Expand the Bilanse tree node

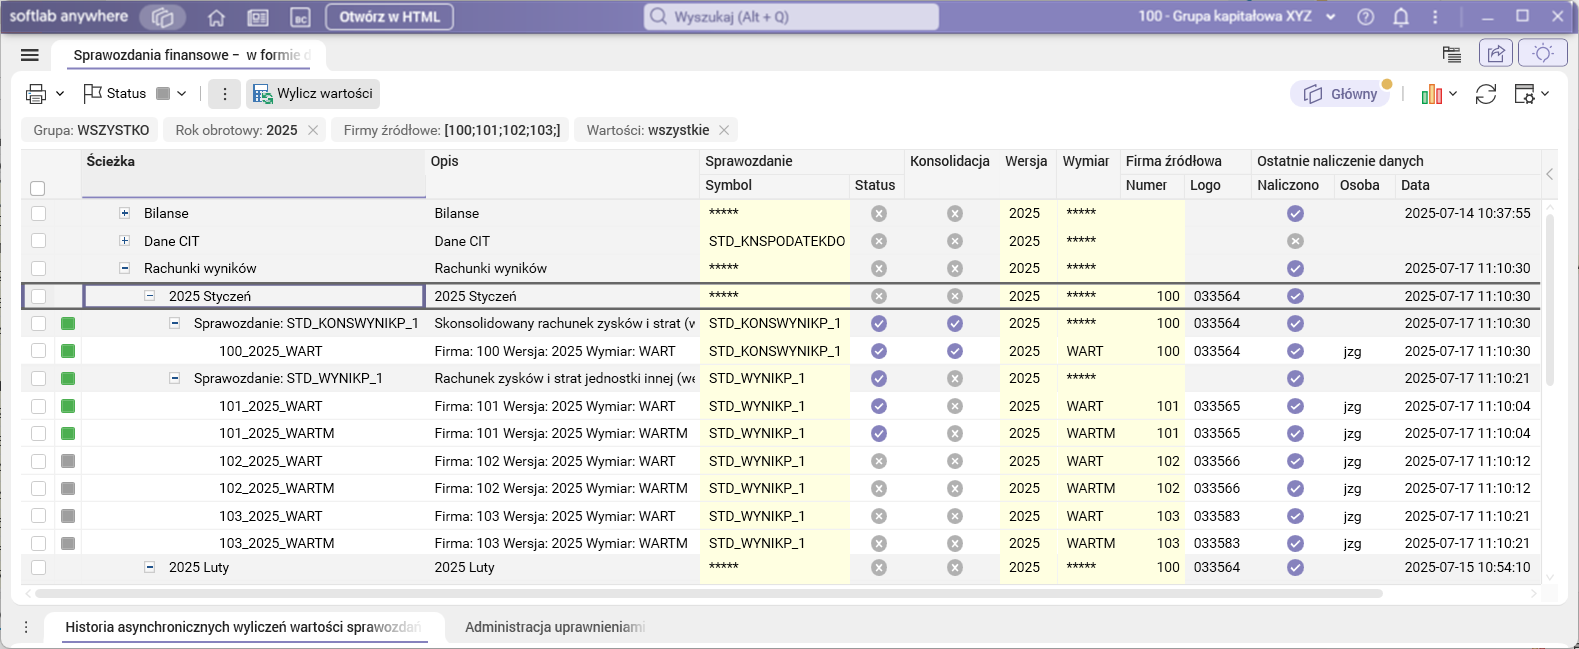pos(125,213)
